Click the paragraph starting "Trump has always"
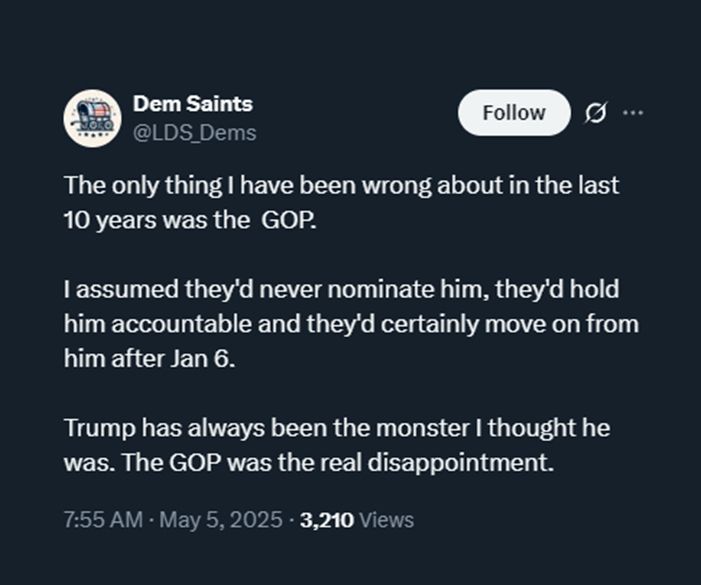Image resolution: width=701 pixels, height=585 pixels. (336, 446)
